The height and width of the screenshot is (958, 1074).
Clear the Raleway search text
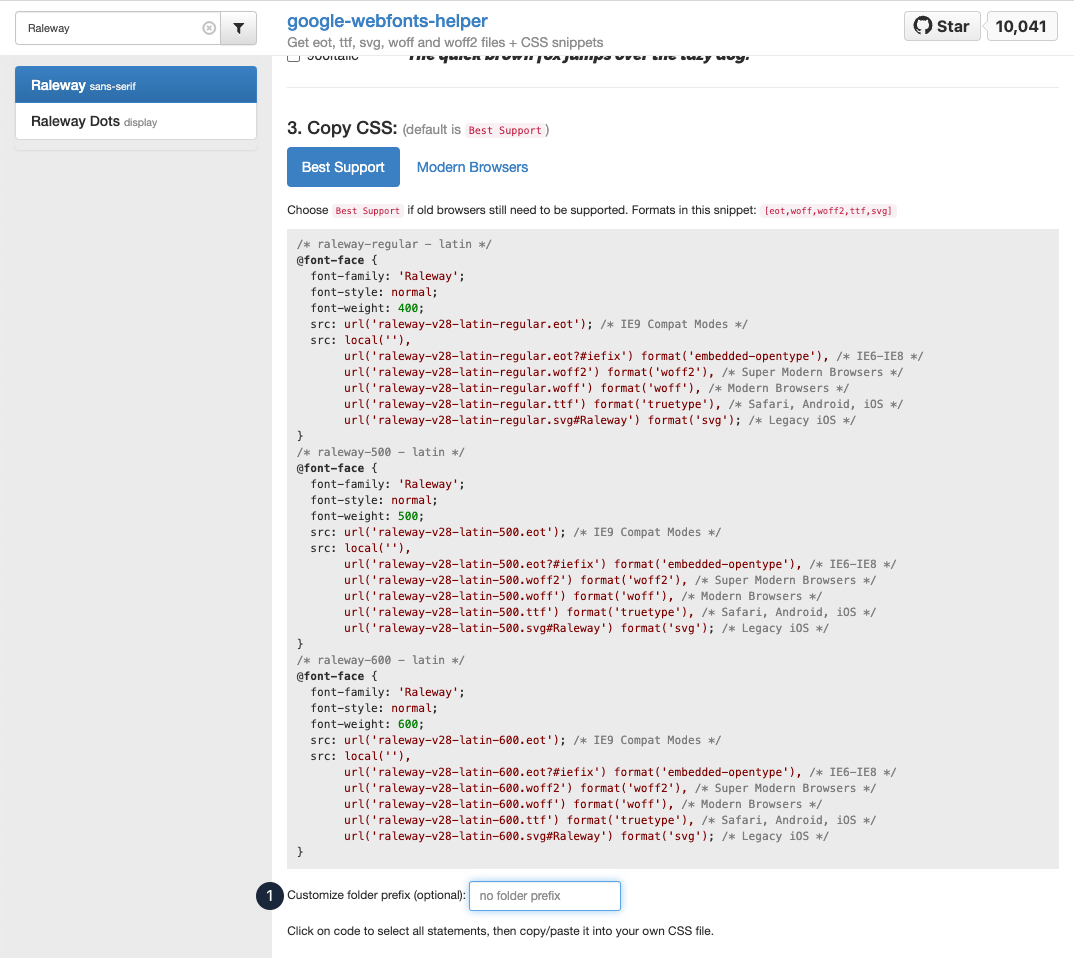click(x=209, y=28)
